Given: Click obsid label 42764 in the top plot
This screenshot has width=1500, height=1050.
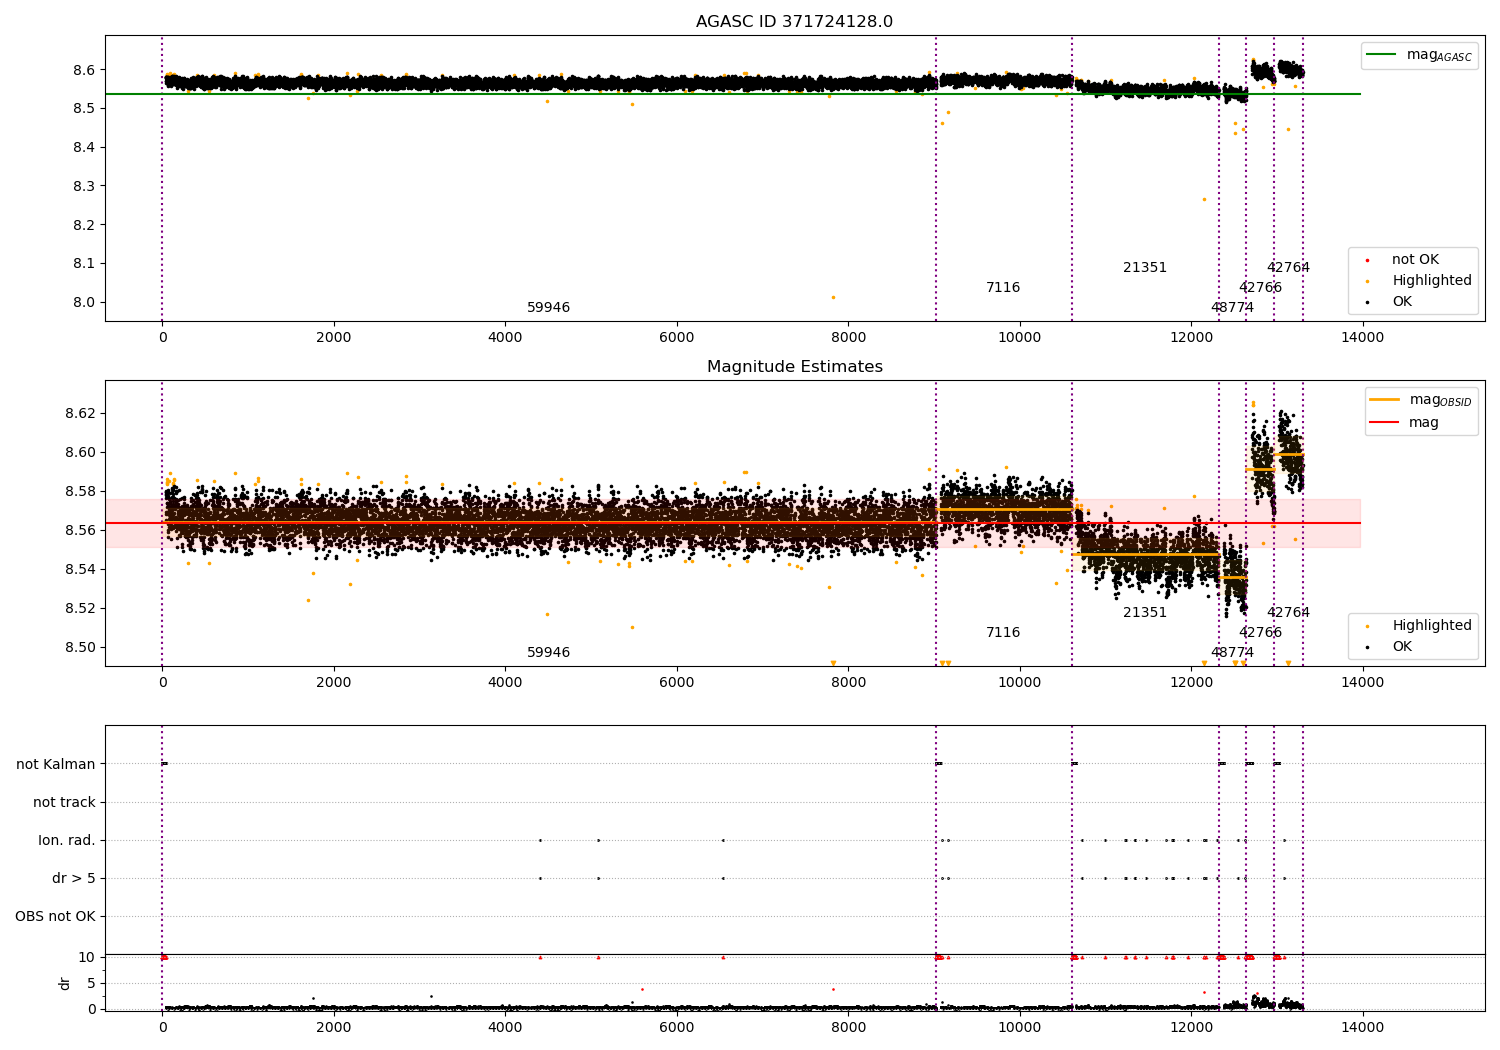Looking at the screenshot, I should [x=1288, y=268].
